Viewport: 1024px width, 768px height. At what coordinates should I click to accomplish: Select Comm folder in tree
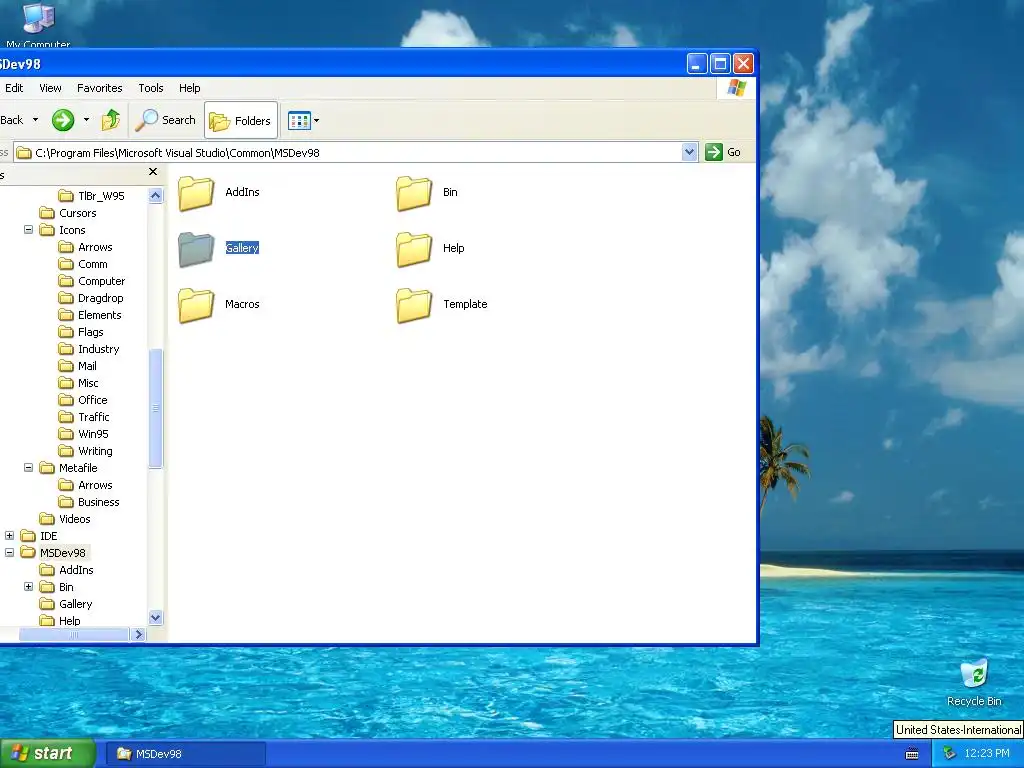tap(83, 264)
